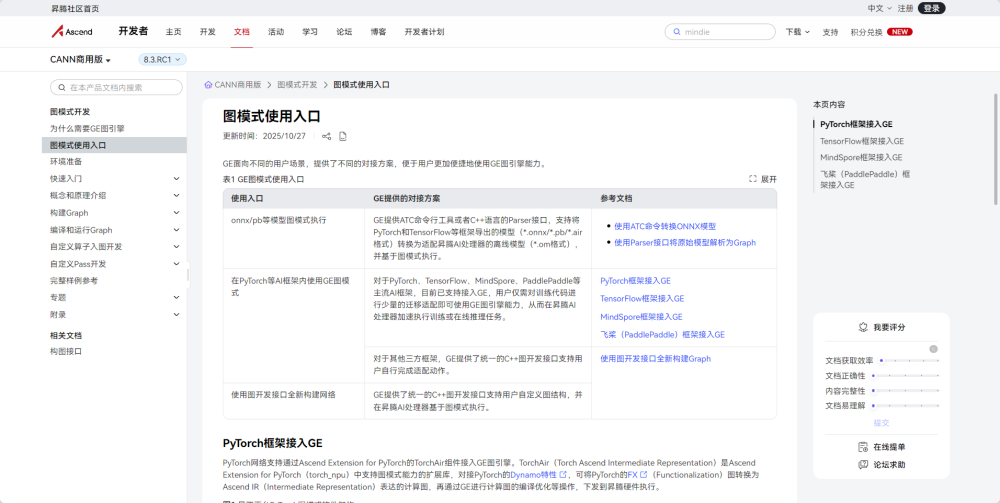Open the 开发 nav tab
This screenshot has width=1000, height=503.
coord(207,32)
